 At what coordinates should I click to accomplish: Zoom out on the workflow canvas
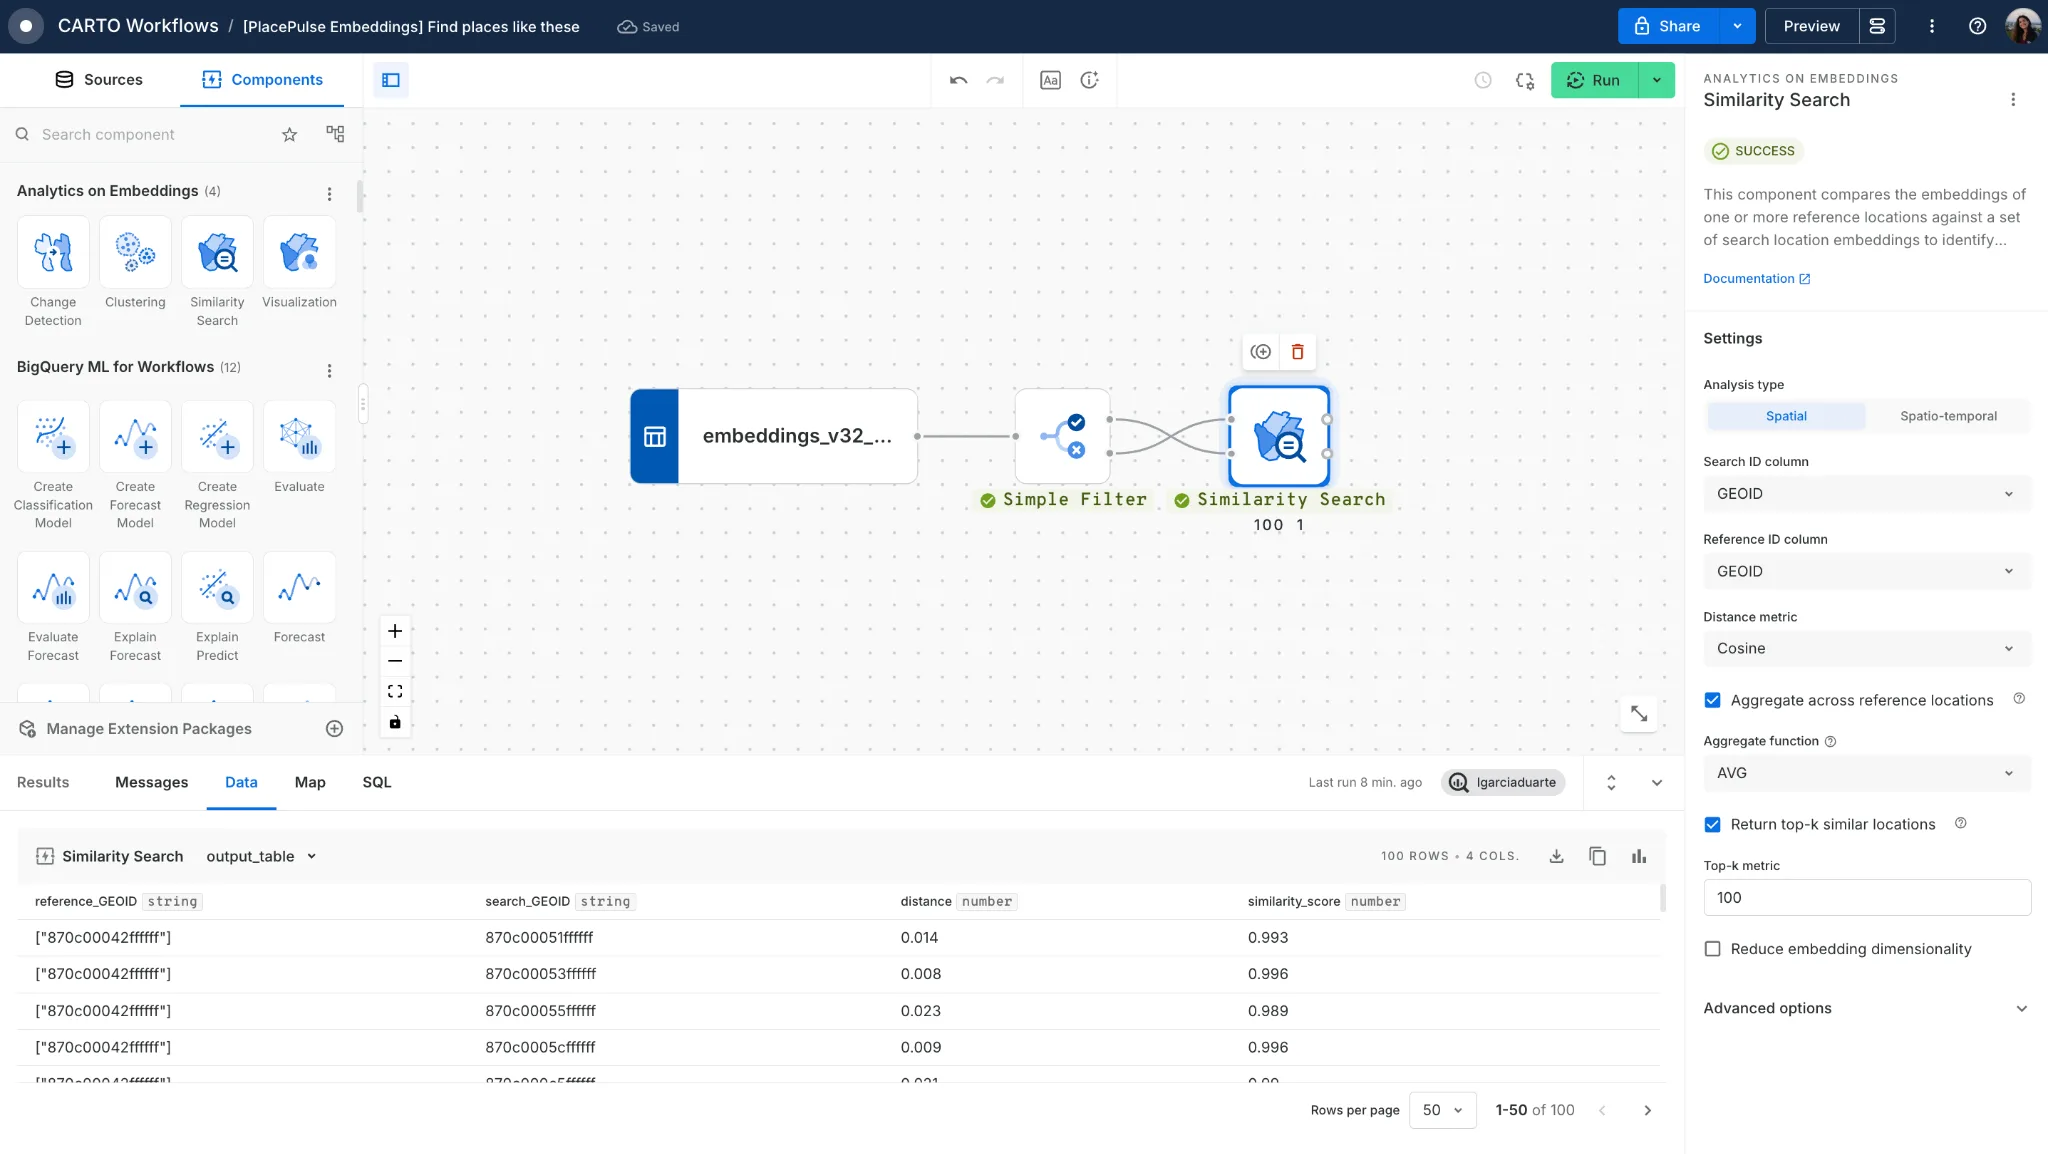point(395,661)
